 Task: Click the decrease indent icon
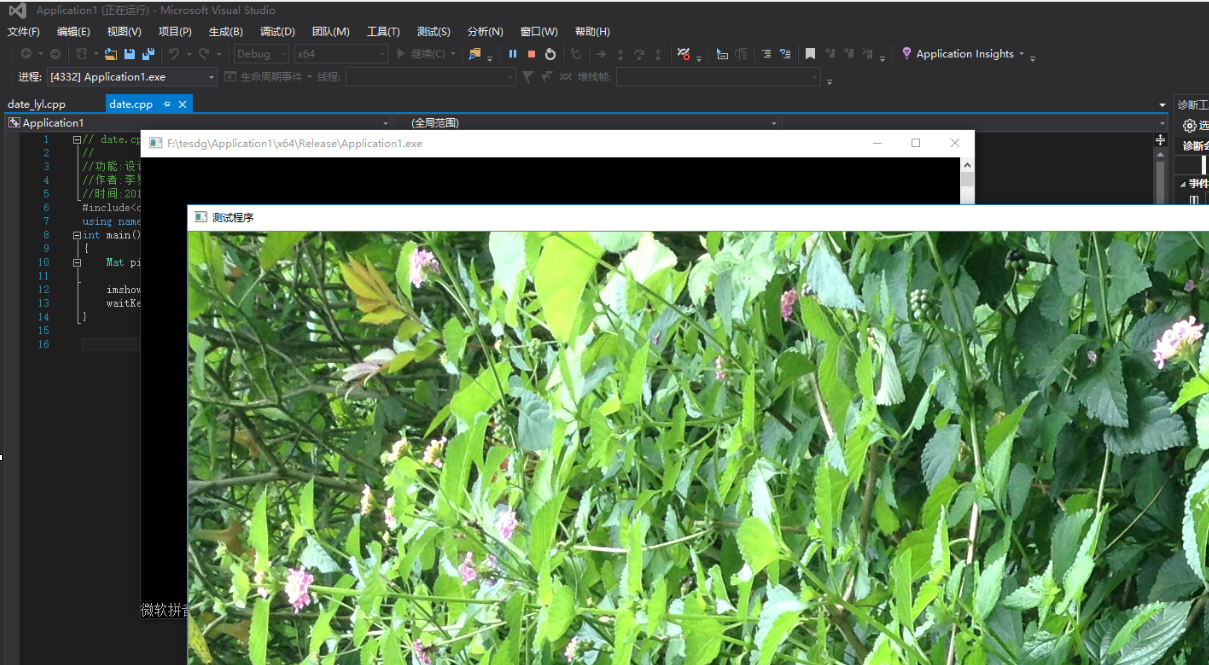click(x=766, y=54)
